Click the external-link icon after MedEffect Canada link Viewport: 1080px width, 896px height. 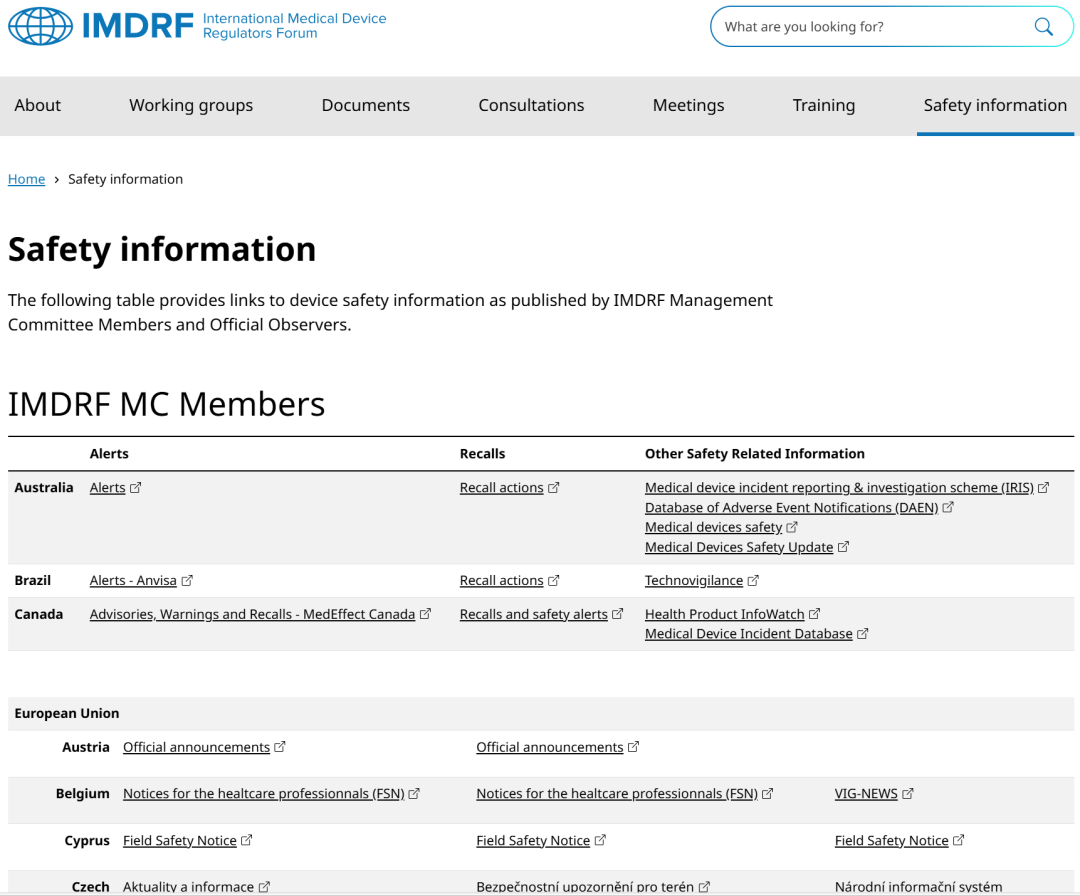(x=426, y=614)
